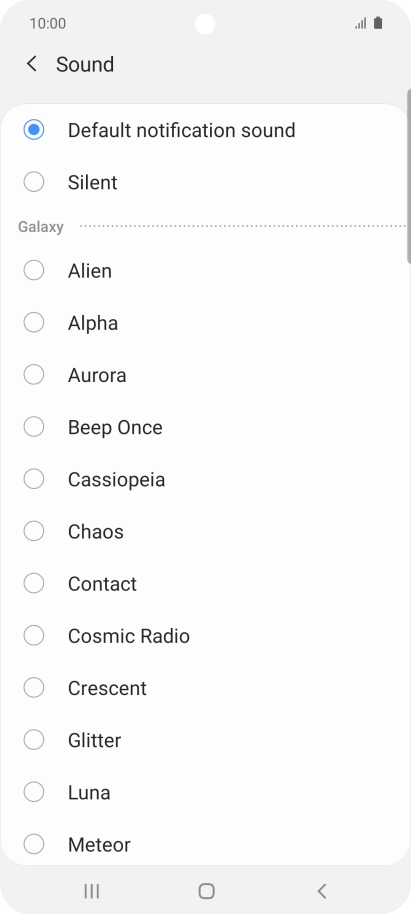Select the Luna notification sound
Screen dimensions: 411x914
click(34, 792)
